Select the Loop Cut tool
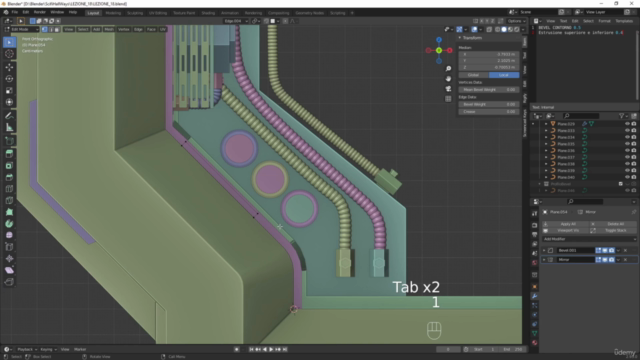 [9, 189]
